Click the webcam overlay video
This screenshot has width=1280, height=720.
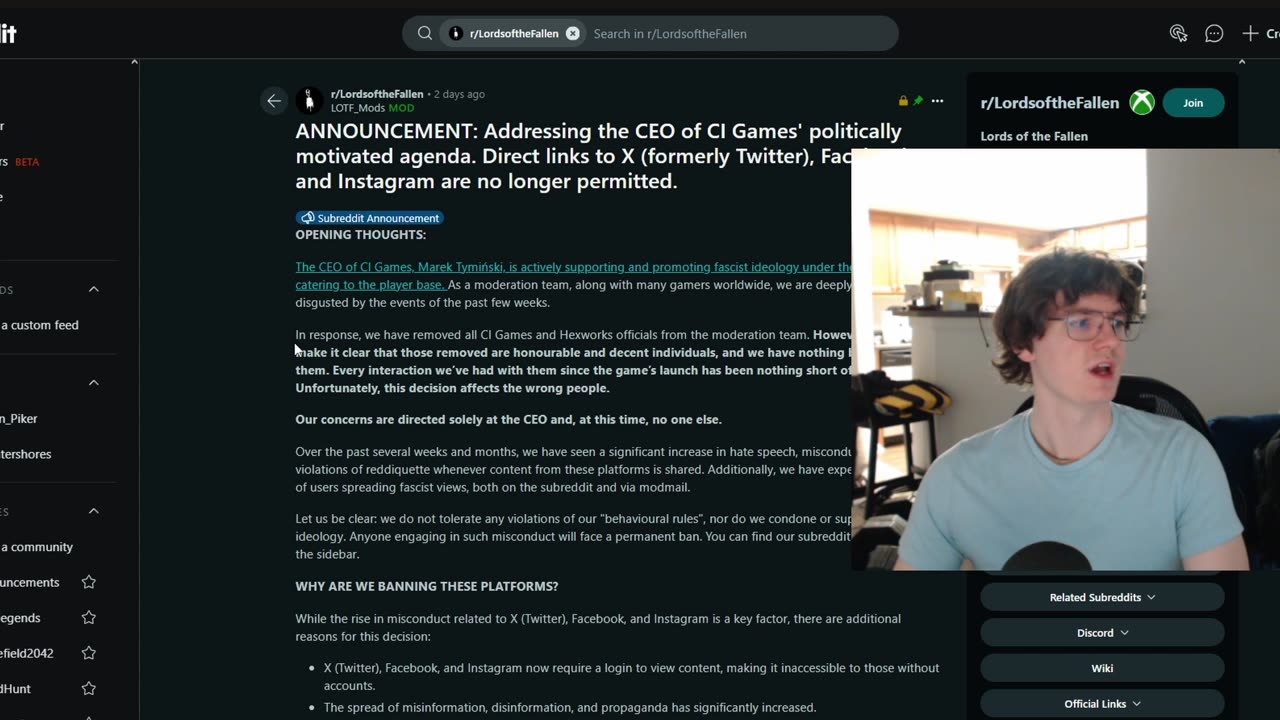pyautogui.click(x=1065, y=360)
